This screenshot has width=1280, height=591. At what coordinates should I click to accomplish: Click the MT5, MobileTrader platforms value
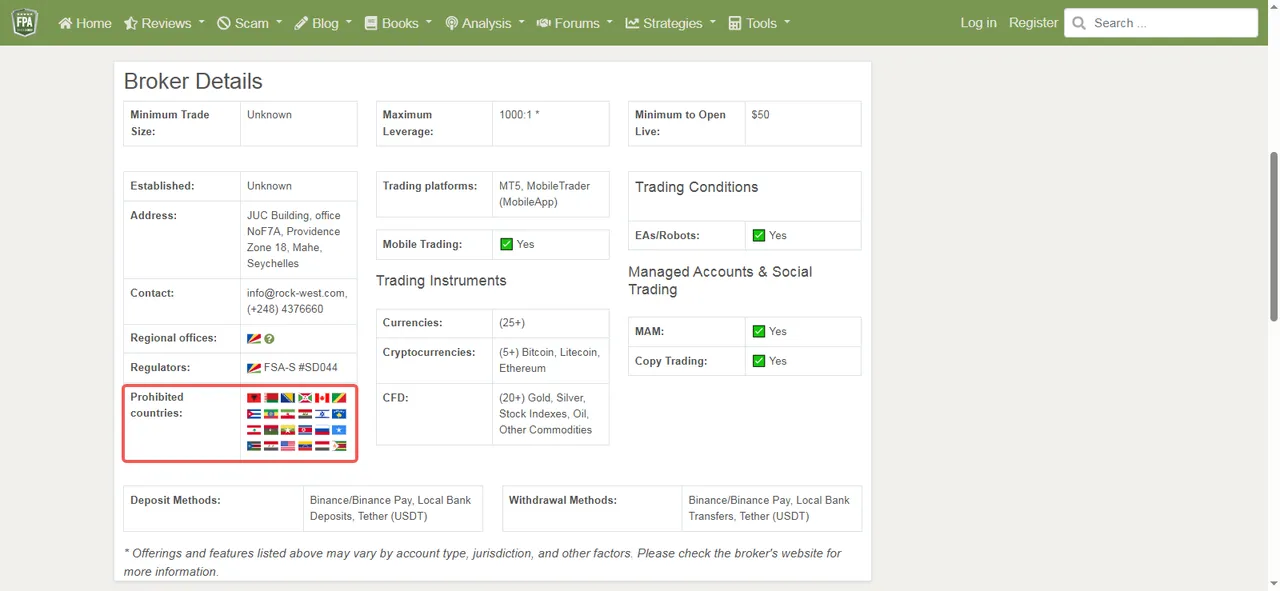[545, 194]
